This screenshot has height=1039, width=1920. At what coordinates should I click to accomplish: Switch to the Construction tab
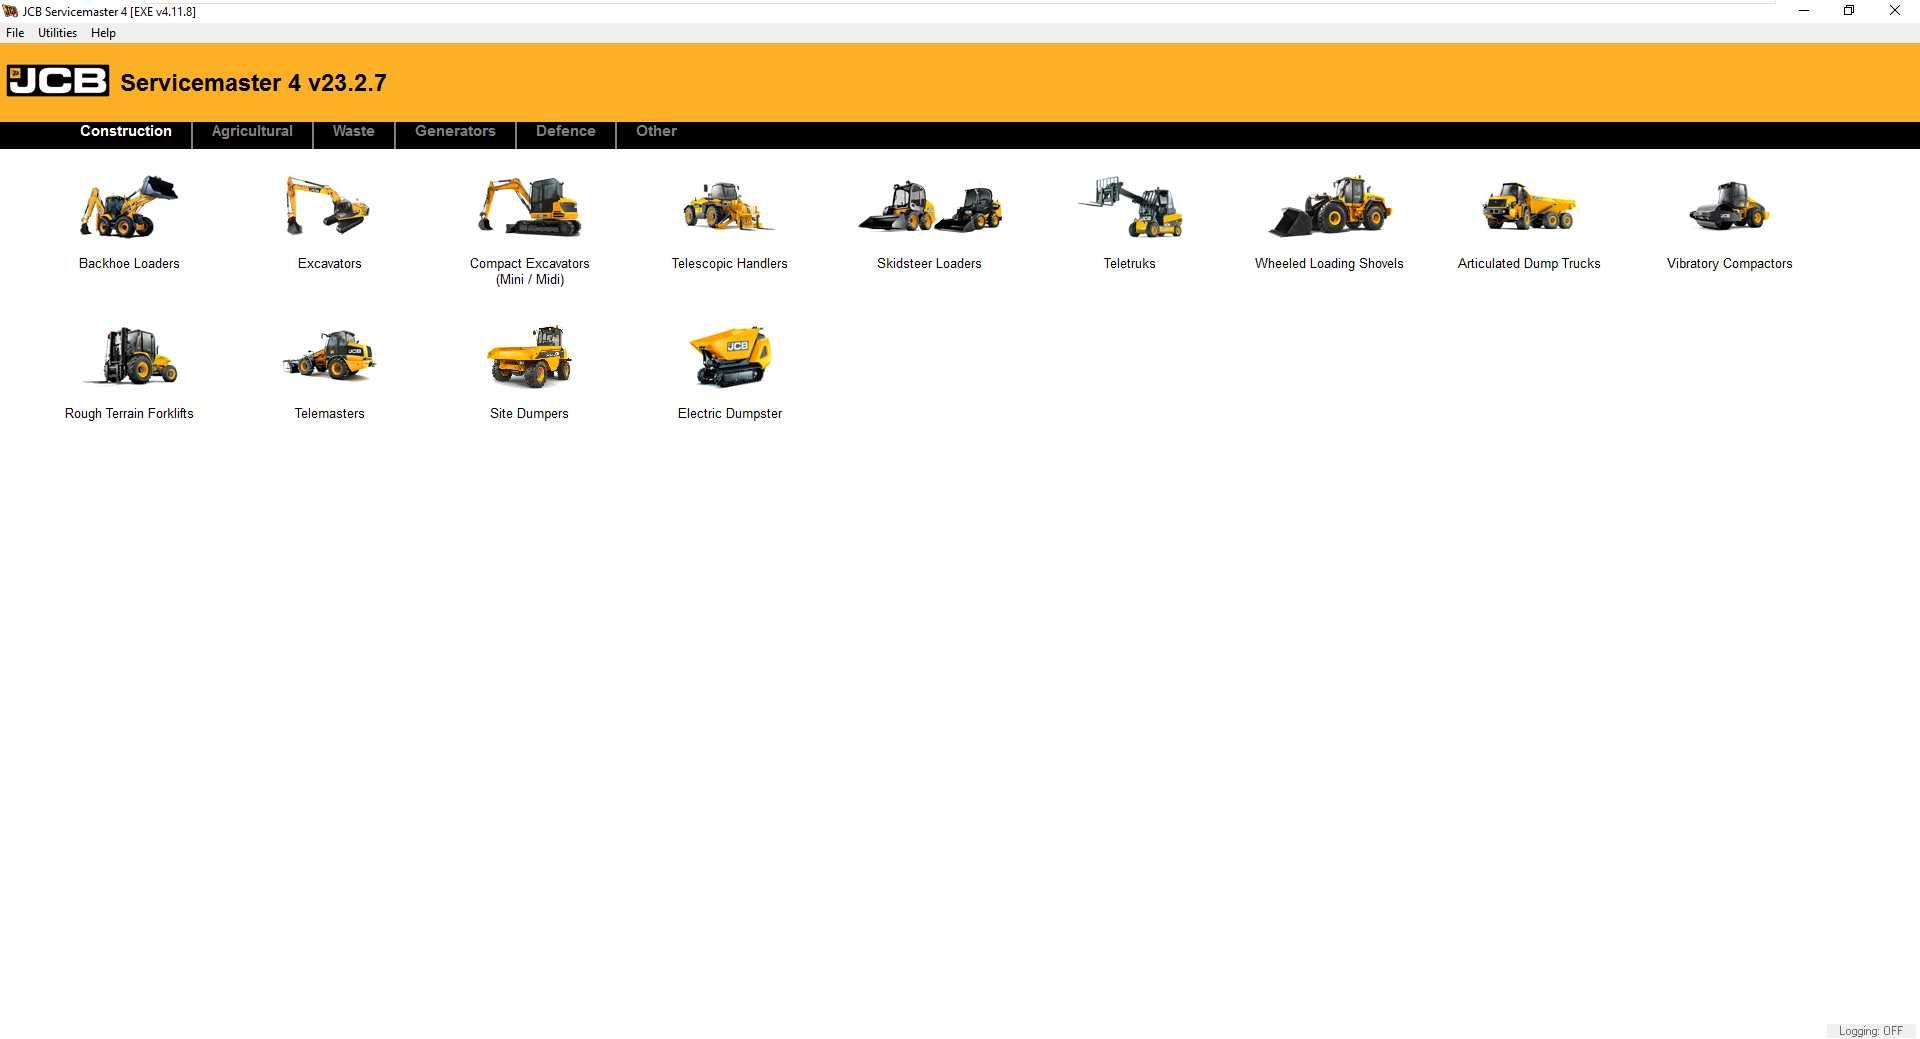click(x=126, y=131)
